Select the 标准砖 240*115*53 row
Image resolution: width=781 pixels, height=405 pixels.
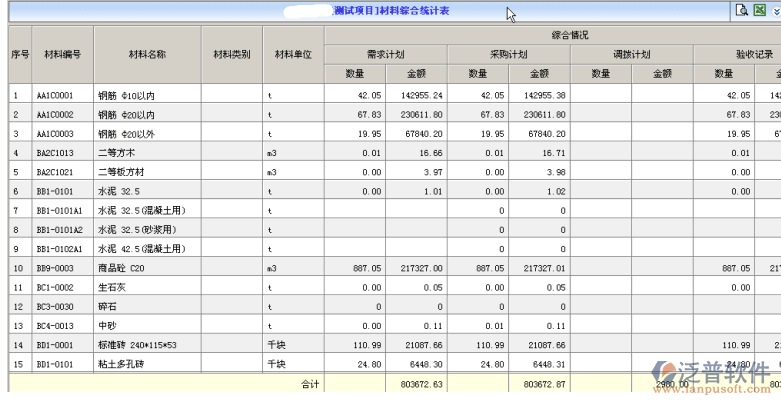(x=138, y=346)
